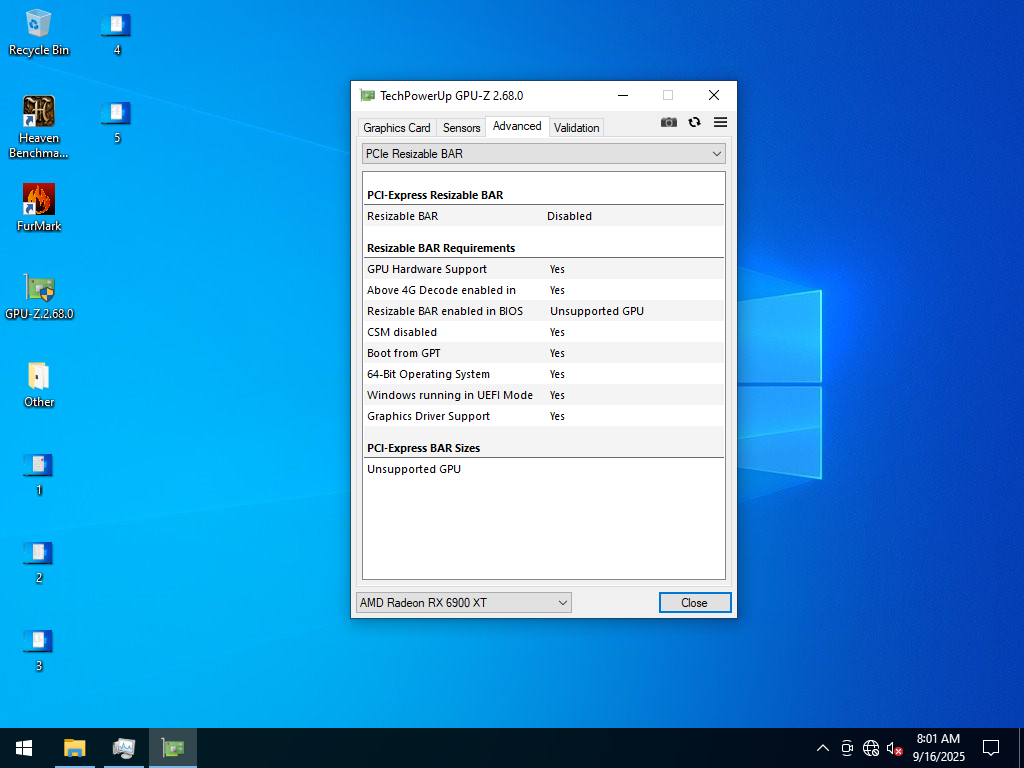Click the PCI-Express BAR Sizes heading
The width and height of the screenshot is (1024, 768).
click(x=423, y=448)
